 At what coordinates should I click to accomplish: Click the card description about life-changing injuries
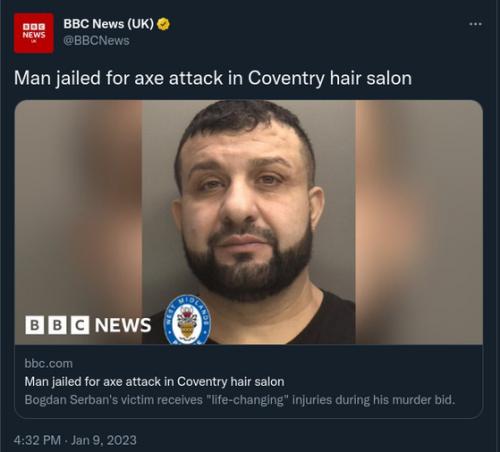click(240, 399)
